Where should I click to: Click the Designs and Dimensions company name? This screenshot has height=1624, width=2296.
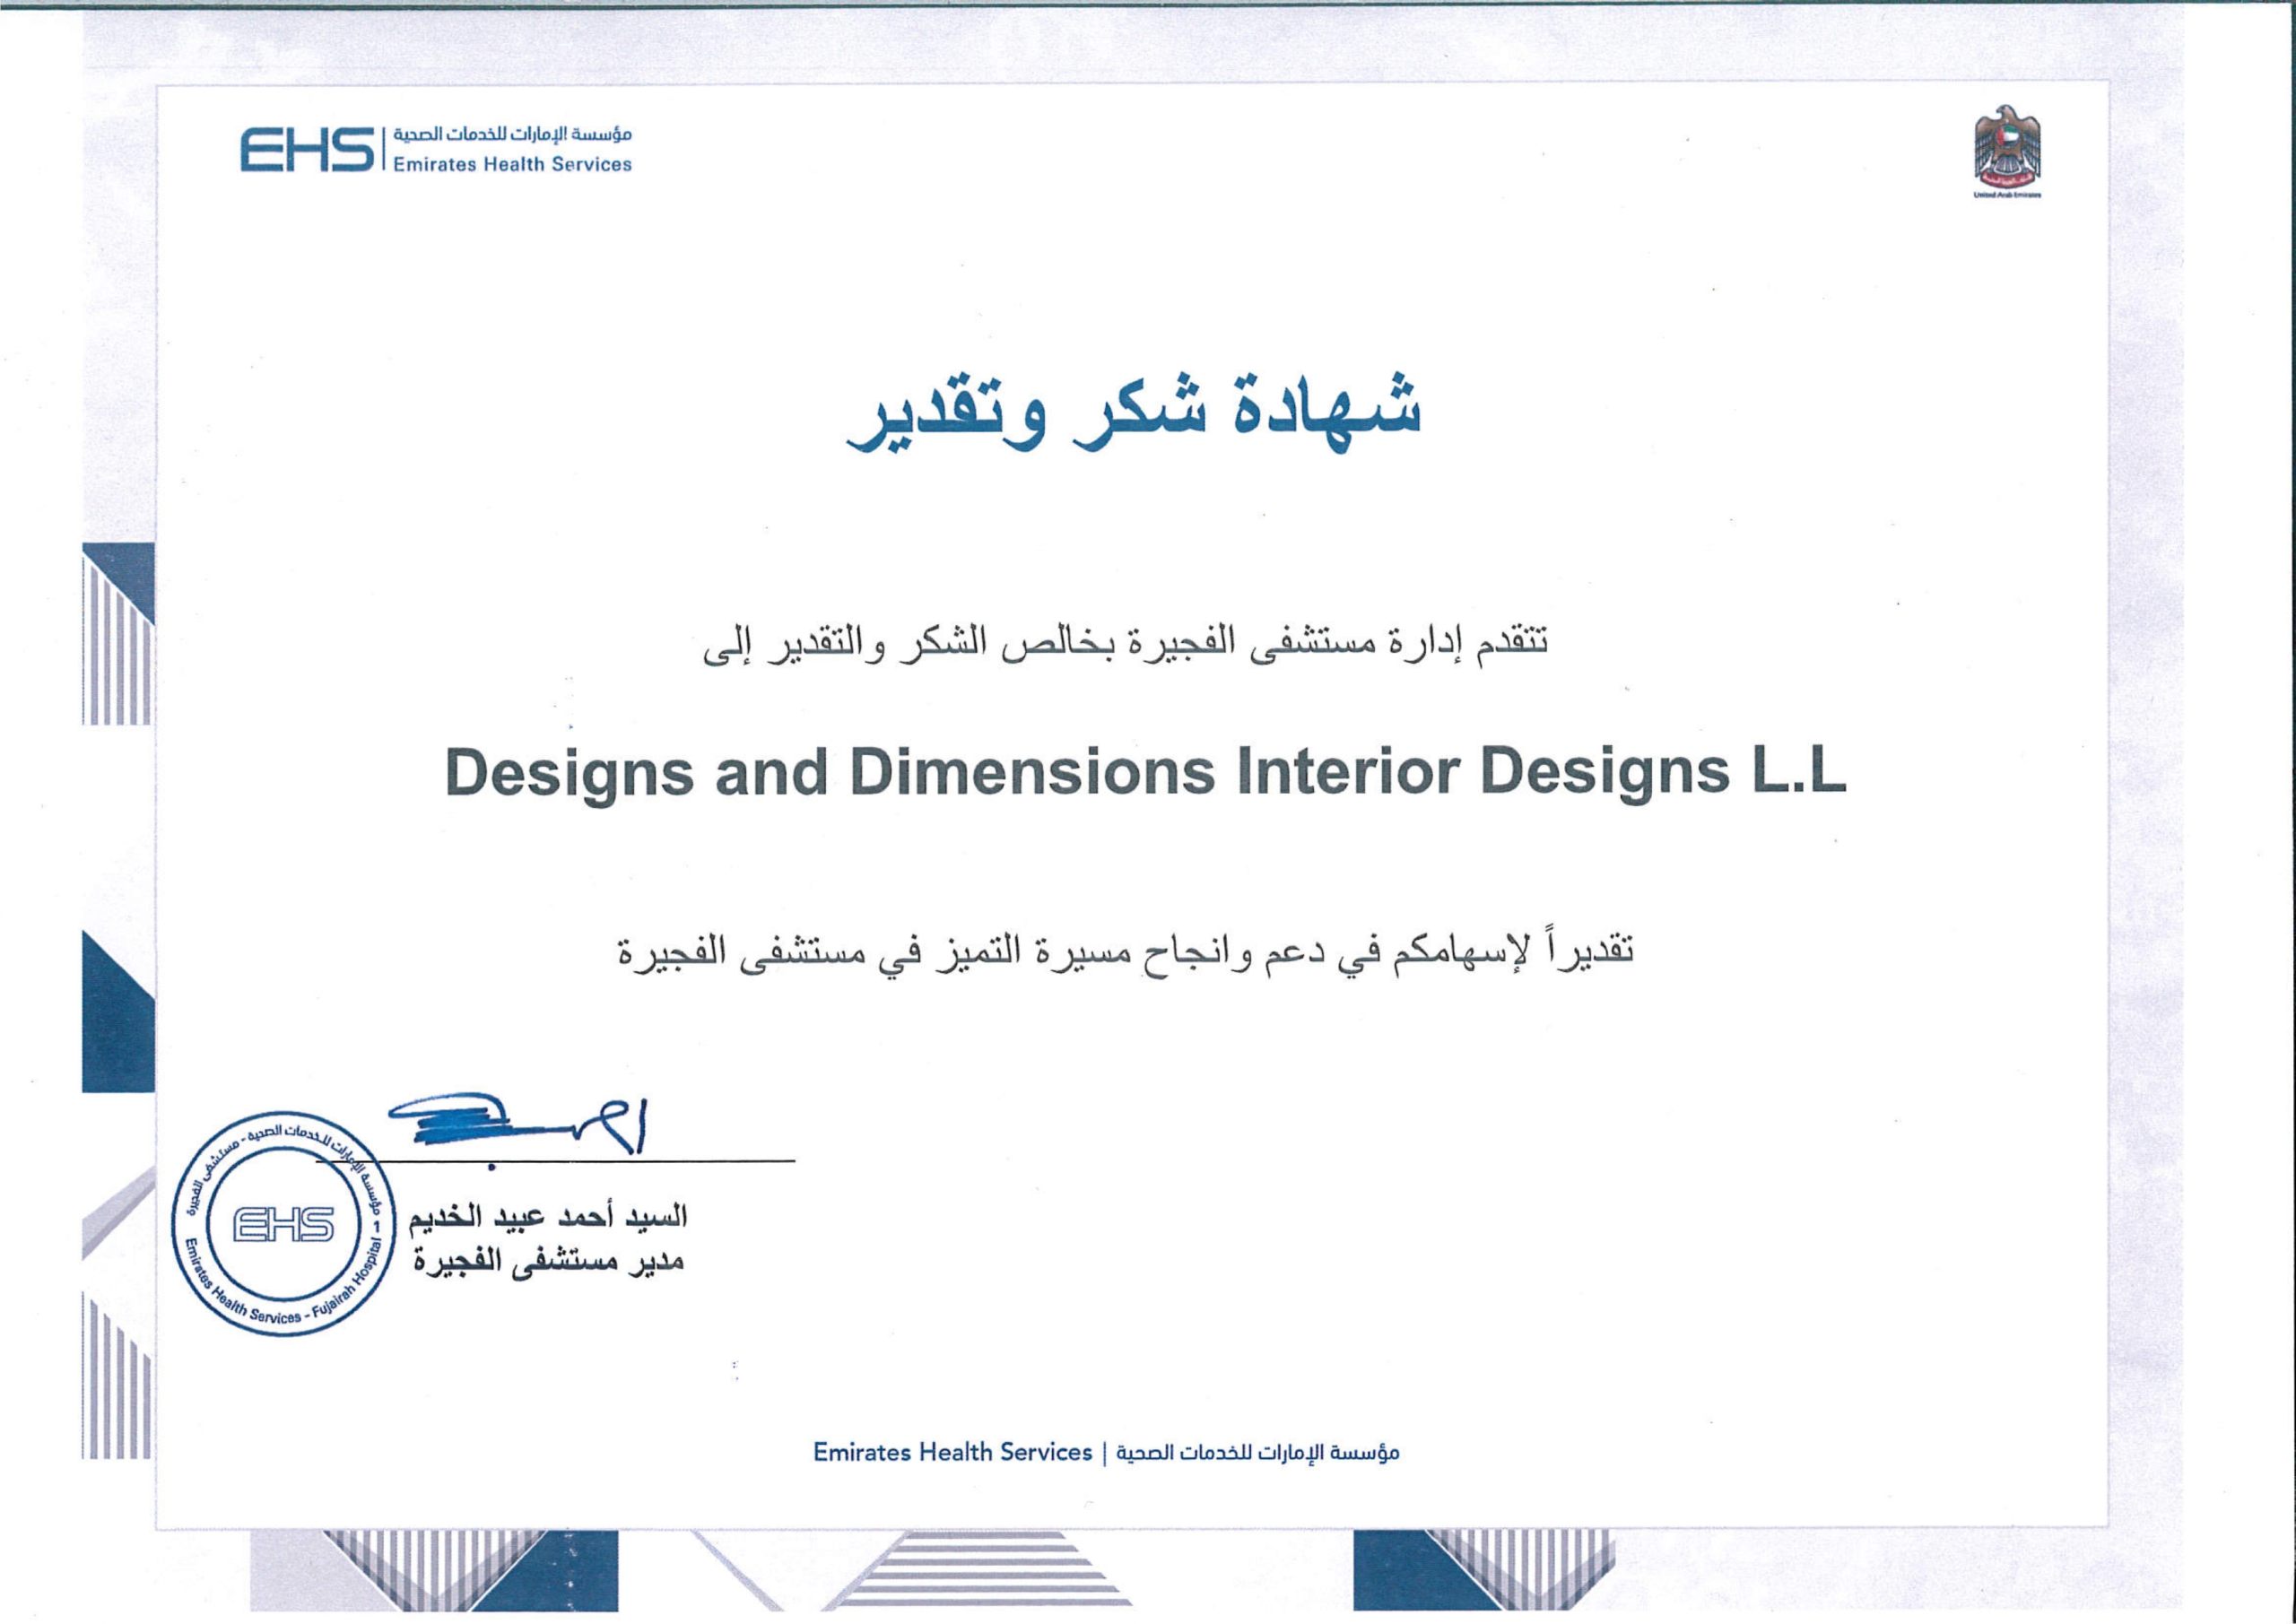click(1145, 774)
